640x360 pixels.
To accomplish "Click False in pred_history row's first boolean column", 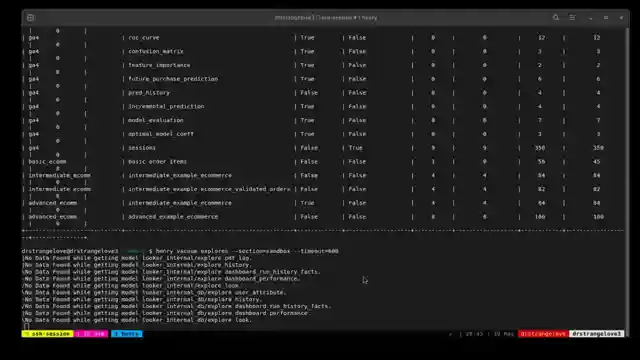I will pyautogui.click(x=309, y=93).
